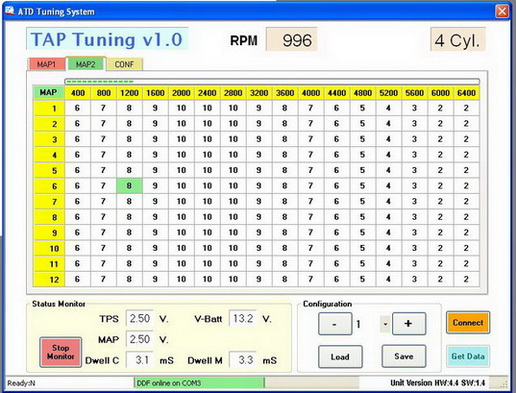Open the CONF tab
This screenshot has width=516, height=393.
pyautogui.click(x=124, y=64)
